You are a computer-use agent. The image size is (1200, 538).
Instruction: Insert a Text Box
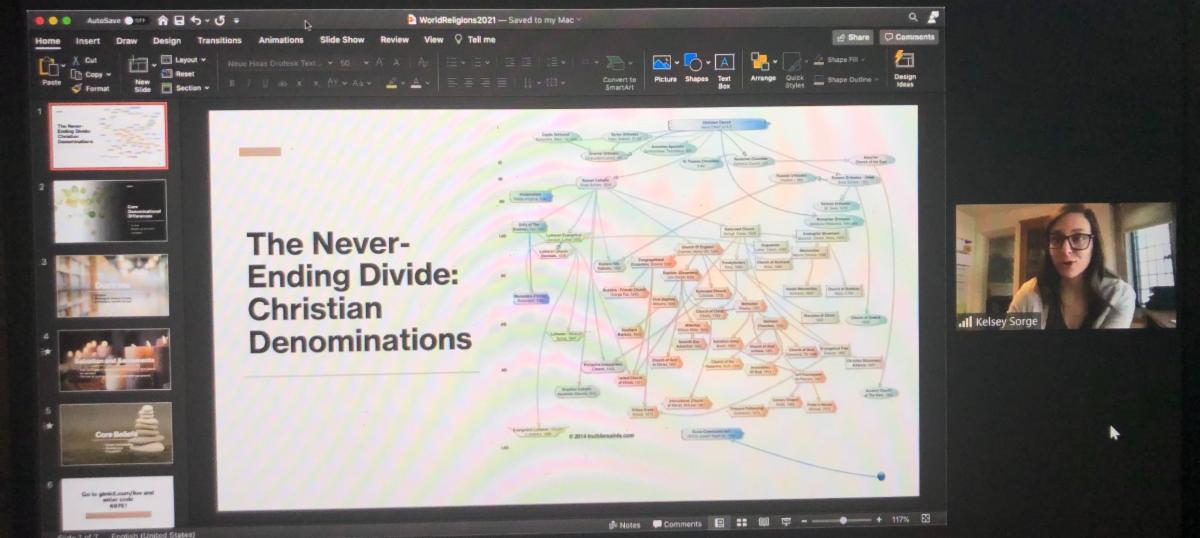(x=724, y=68)
